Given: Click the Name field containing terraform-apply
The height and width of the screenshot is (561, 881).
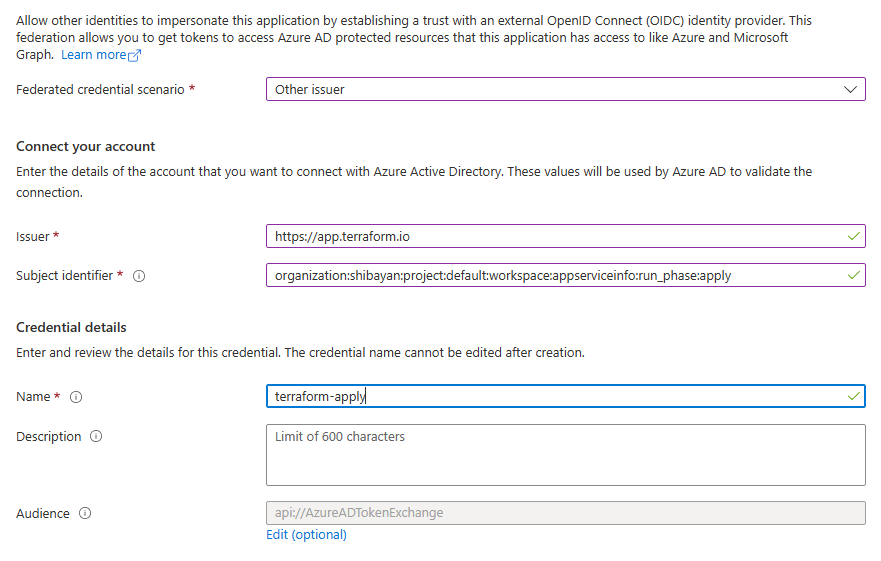Looking at the screenshot, I should click(x=566, y=396).
